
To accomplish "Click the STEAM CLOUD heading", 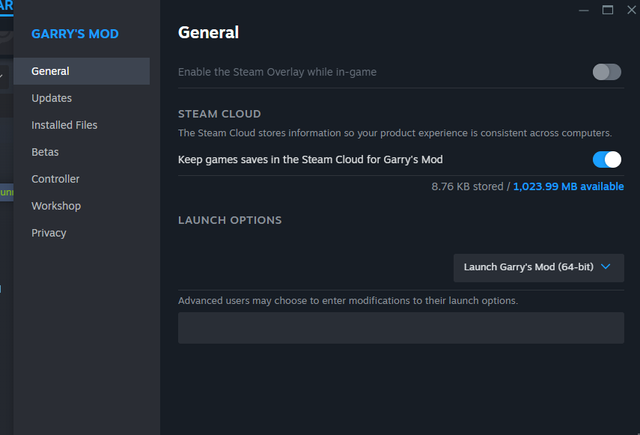I will coord(219,114).
